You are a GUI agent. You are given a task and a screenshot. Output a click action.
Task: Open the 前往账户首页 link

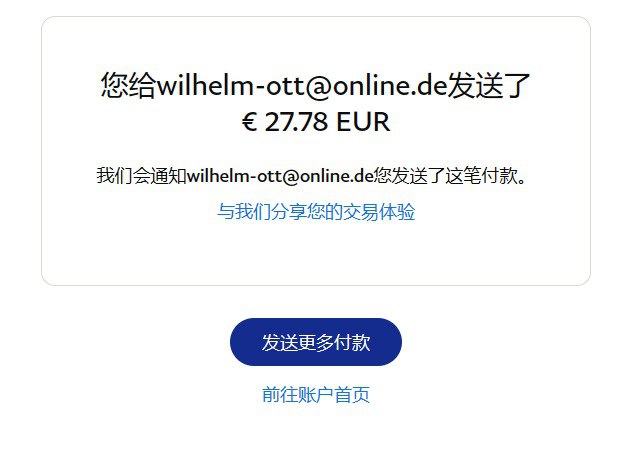316,395
